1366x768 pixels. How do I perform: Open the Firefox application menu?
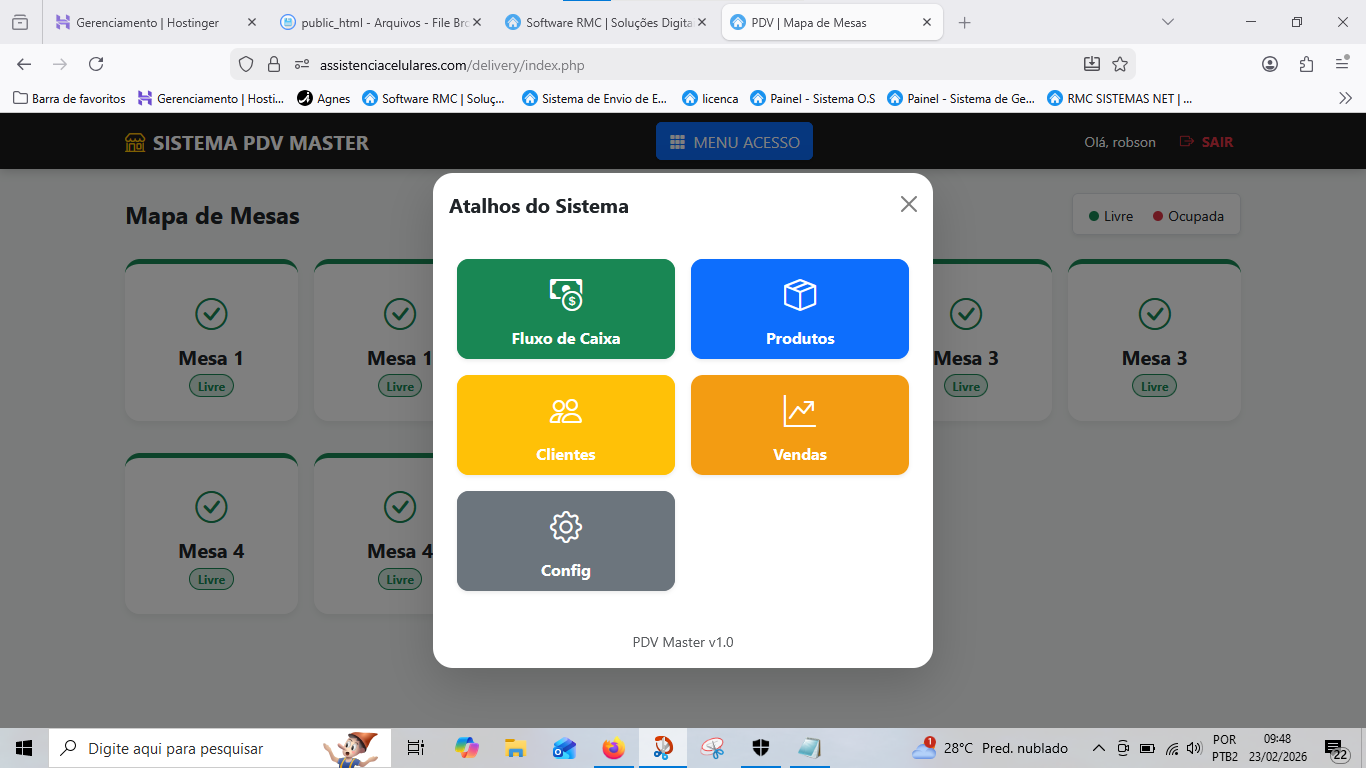[x=1342, y=64]
